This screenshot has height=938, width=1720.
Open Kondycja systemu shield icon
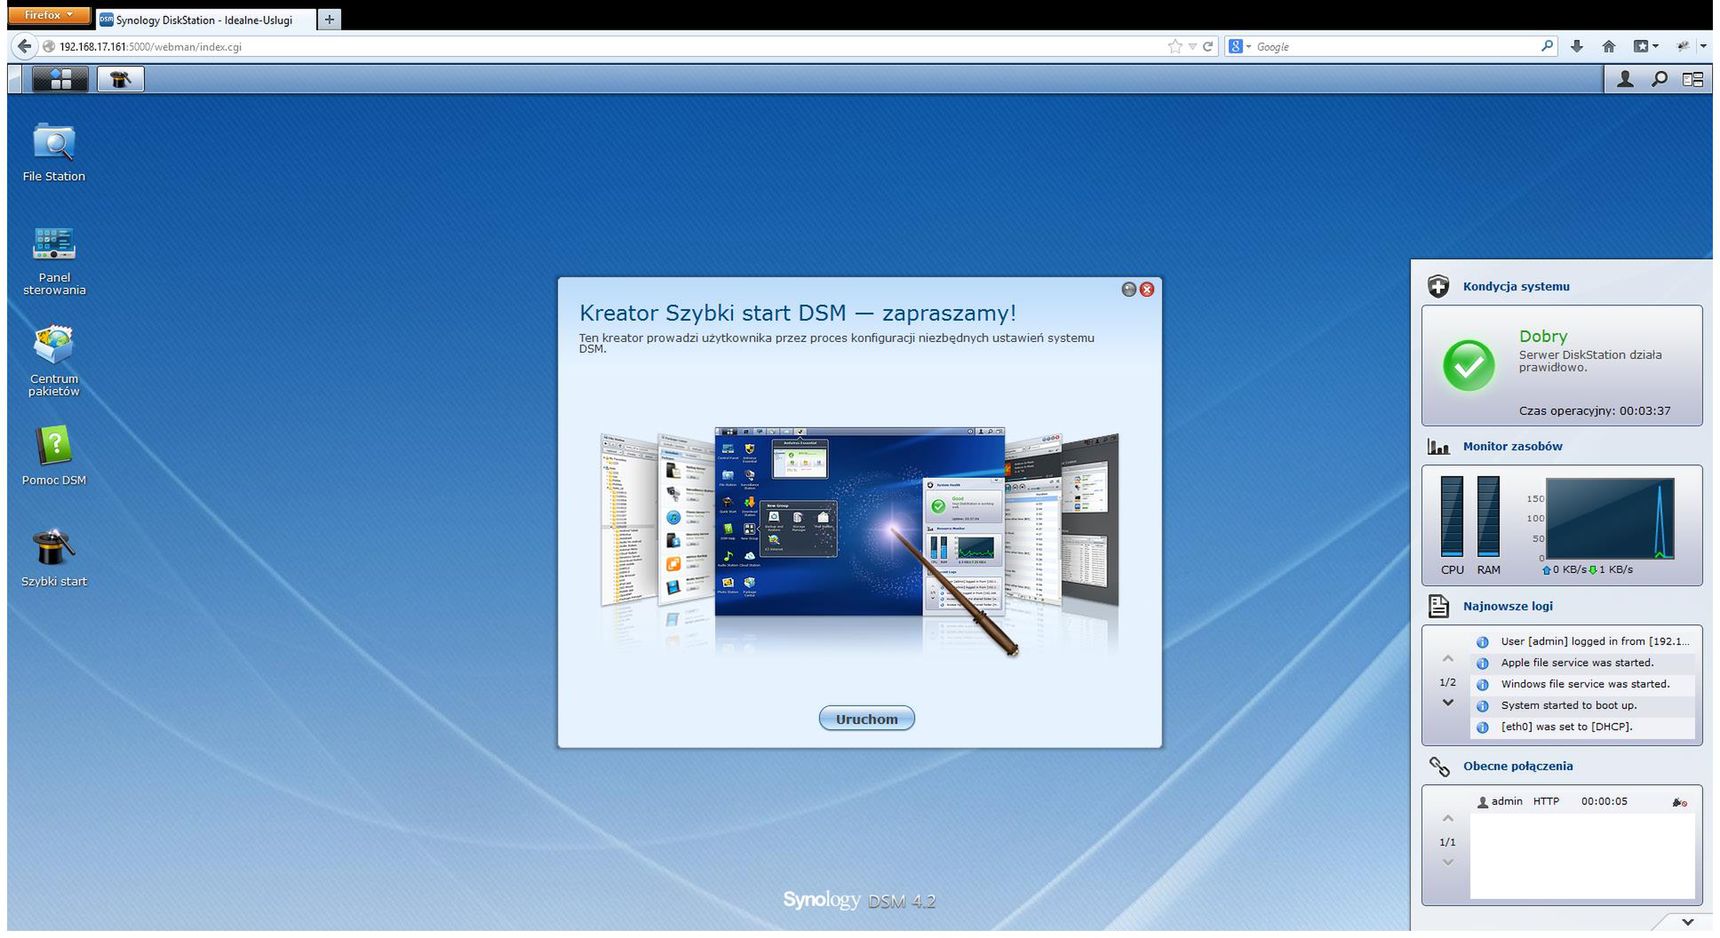pos(1438,287)
